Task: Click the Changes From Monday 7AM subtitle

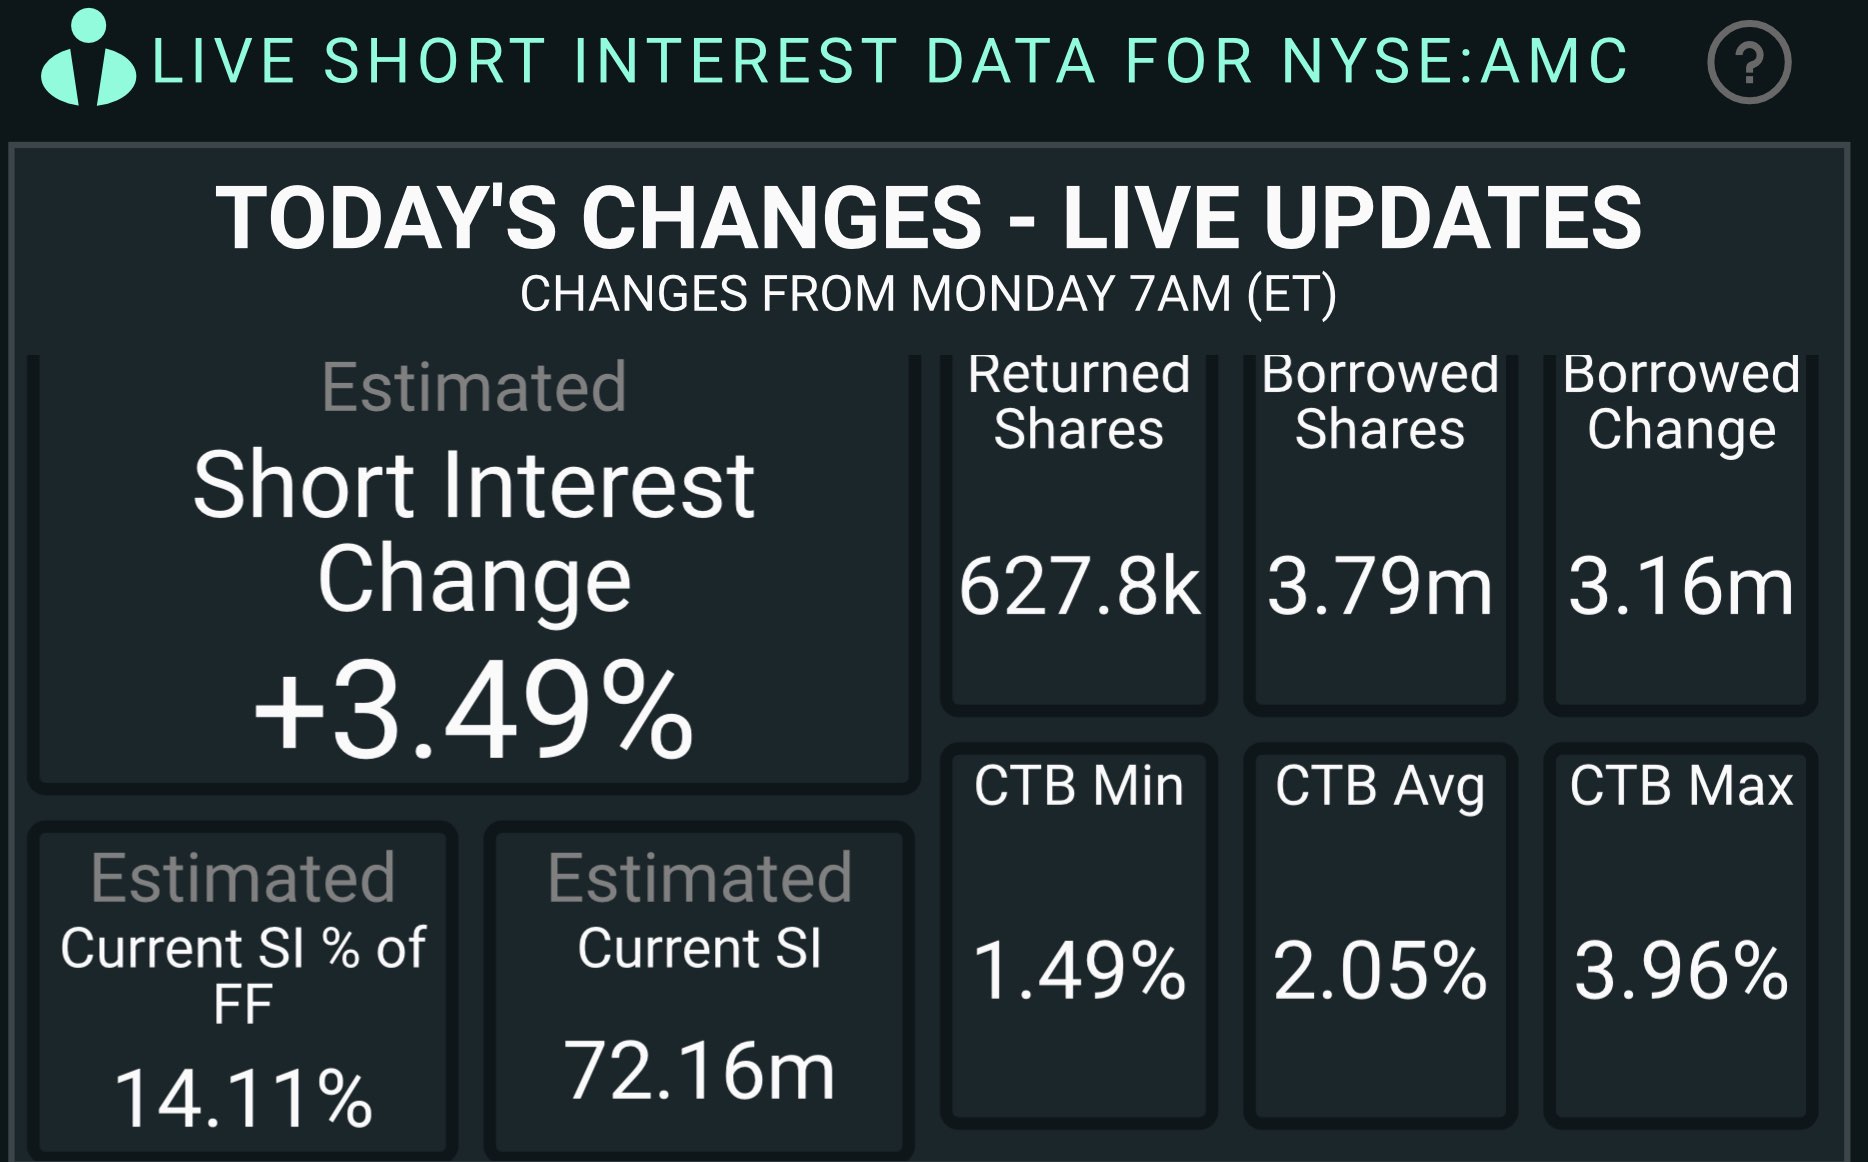Action: [928, 295]
